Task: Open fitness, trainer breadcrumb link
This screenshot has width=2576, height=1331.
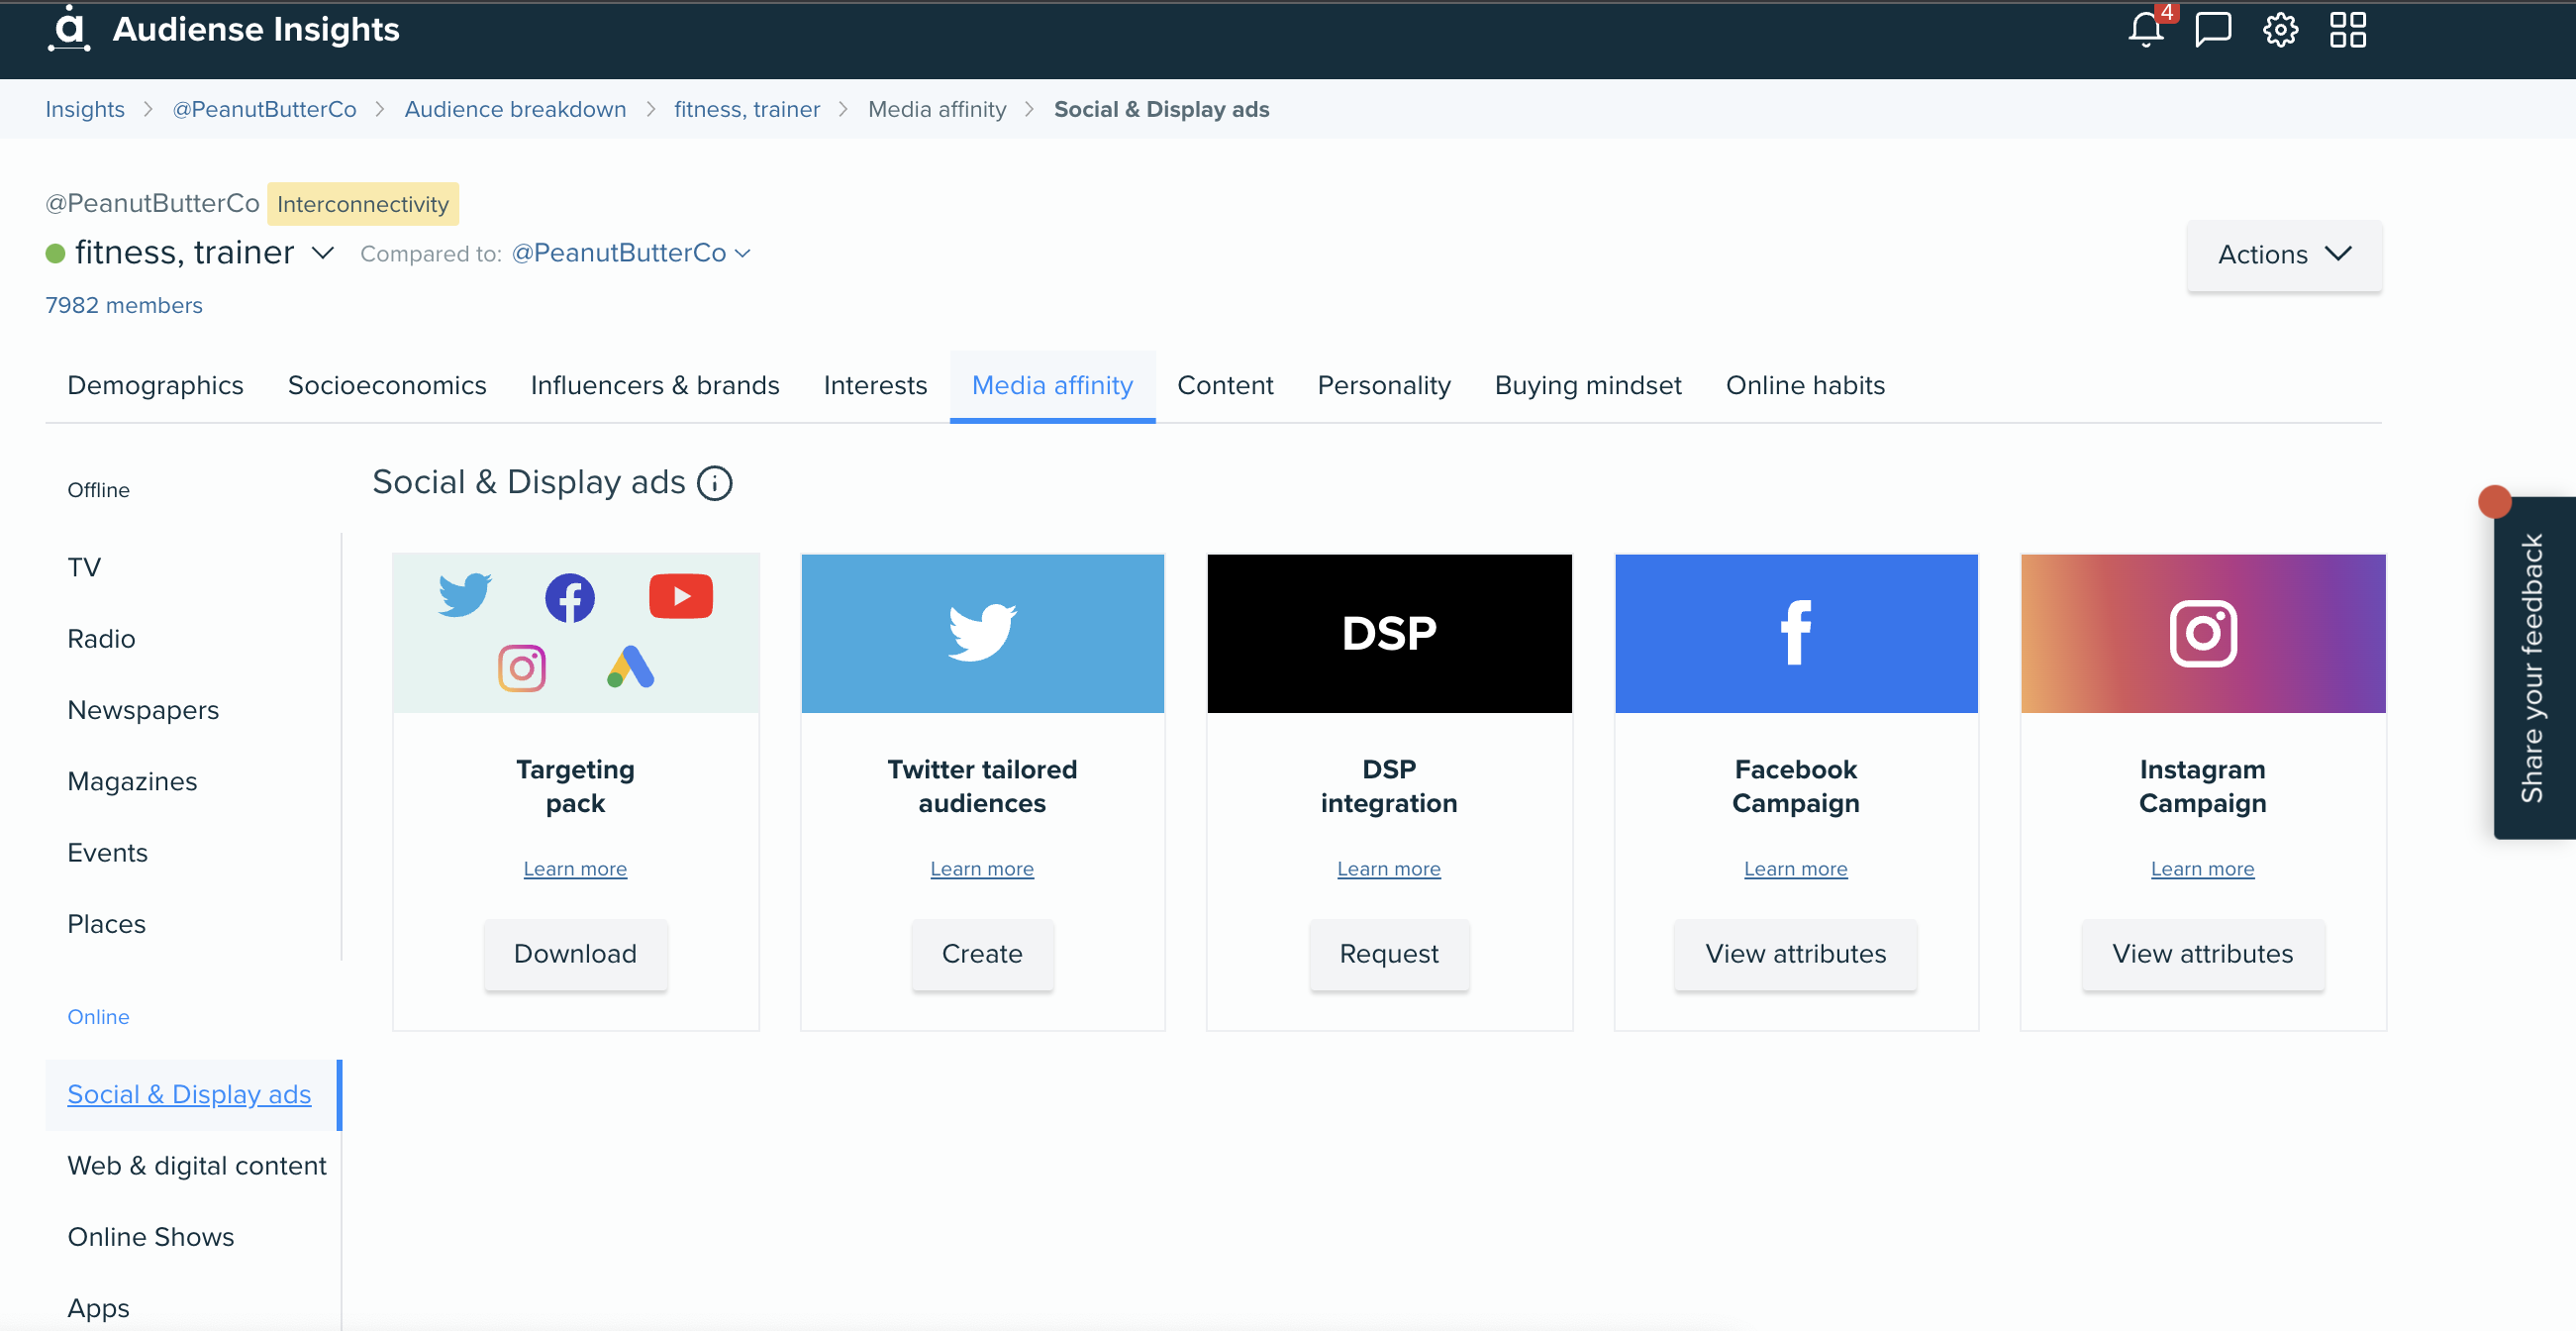Action: 747,109
